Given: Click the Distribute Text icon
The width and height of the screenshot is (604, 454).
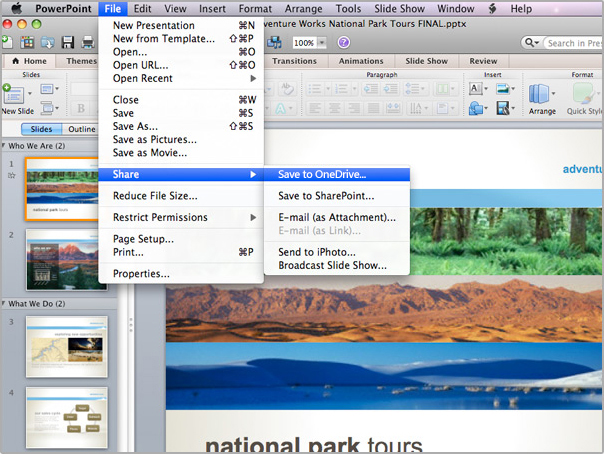Looking at the screenshot, I should coord(393,109).
